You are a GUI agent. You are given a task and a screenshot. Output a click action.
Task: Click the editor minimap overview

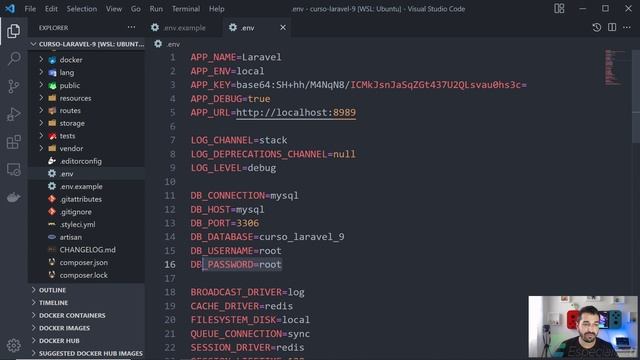click(x=616, y=67)
